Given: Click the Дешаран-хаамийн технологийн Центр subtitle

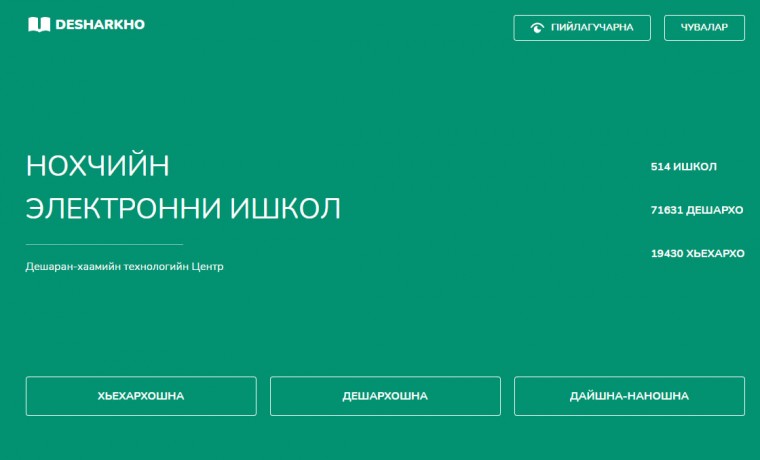Looking at the screenshot, I should 124,267.
